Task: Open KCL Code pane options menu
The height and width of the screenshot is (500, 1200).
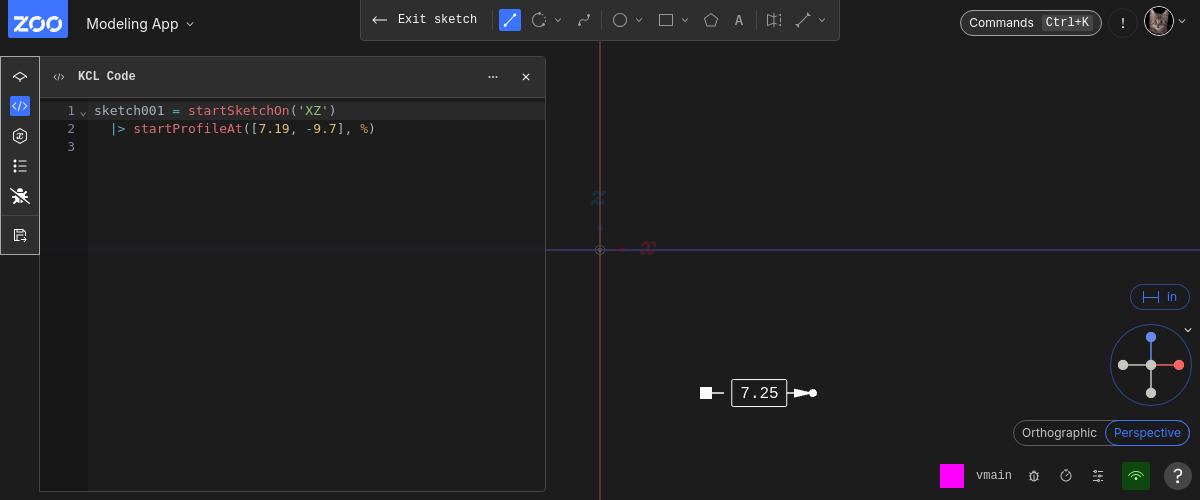Action: tap(493, 77)
